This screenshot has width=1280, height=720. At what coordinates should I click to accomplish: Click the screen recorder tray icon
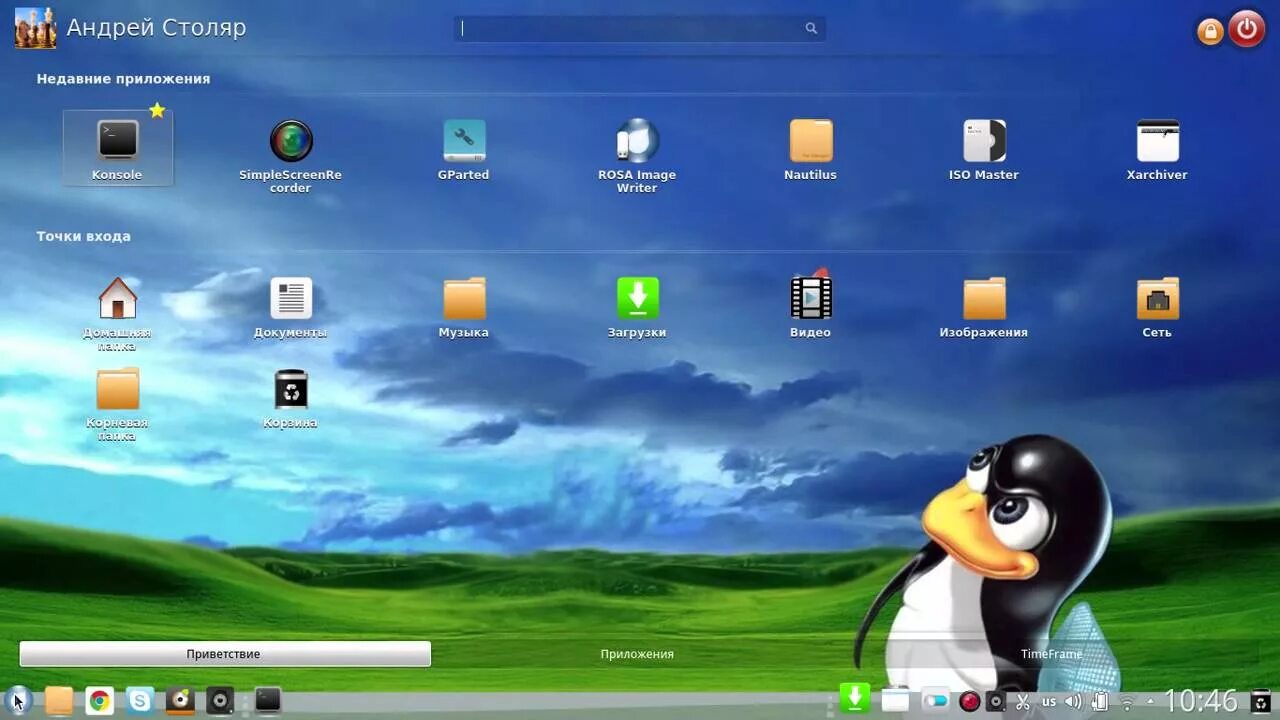coord(996,702)
